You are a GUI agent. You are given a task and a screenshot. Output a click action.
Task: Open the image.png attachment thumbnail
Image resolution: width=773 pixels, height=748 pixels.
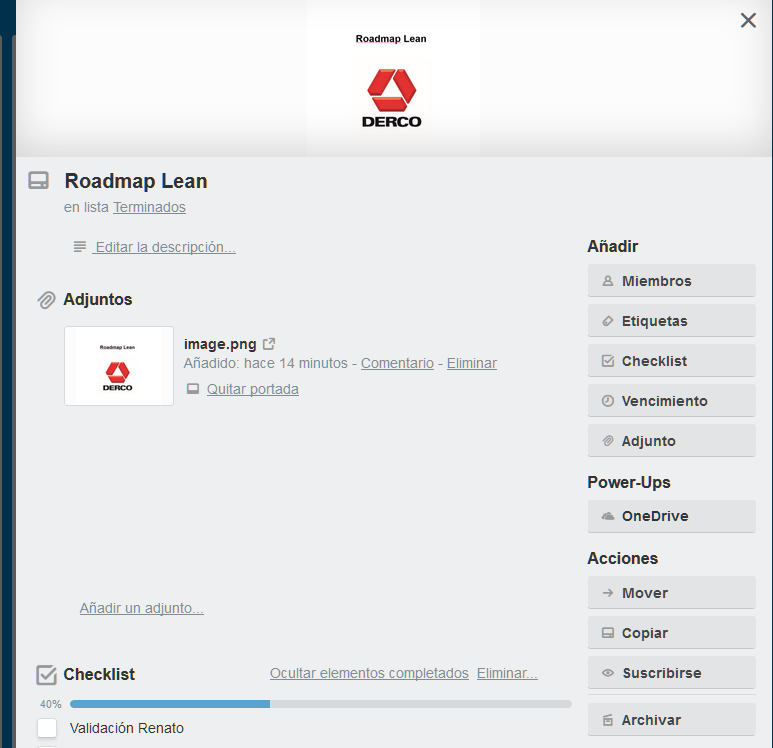coord(119,366)
